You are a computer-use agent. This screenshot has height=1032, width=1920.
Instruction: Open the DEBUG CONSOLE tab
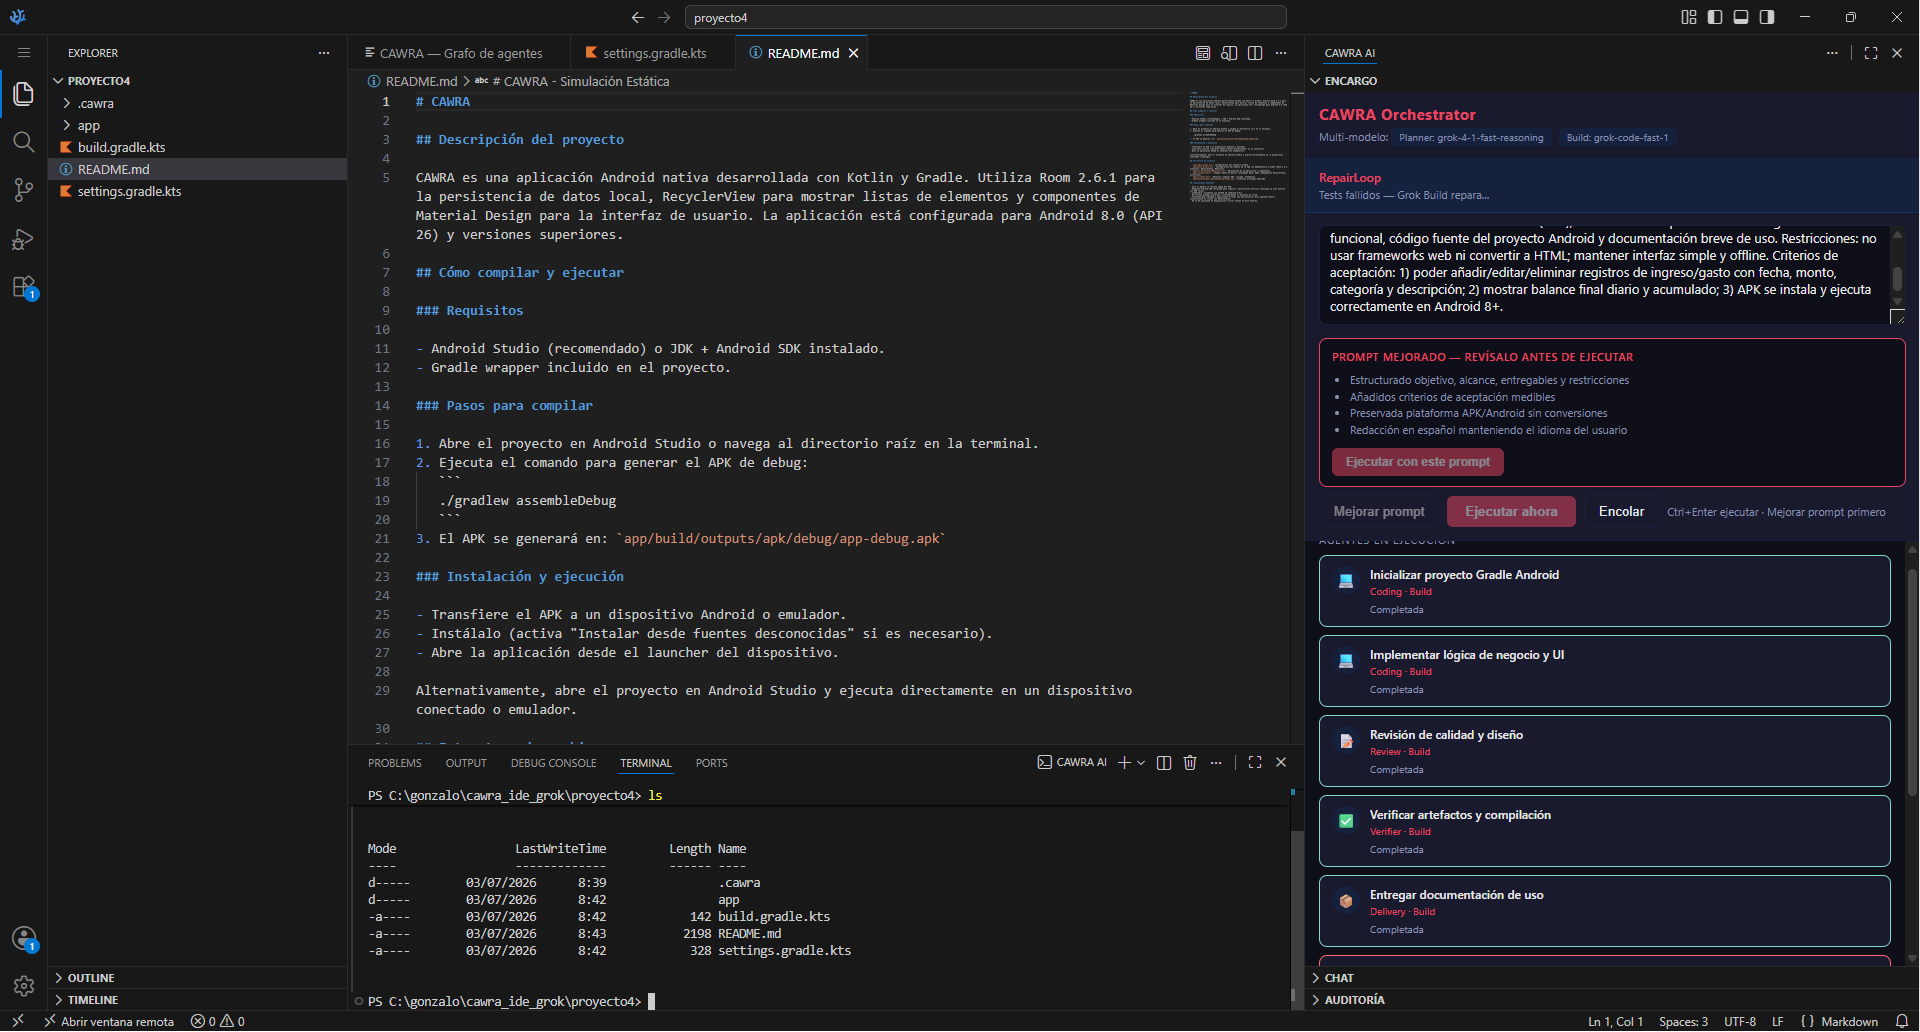[x=553, y=763]
